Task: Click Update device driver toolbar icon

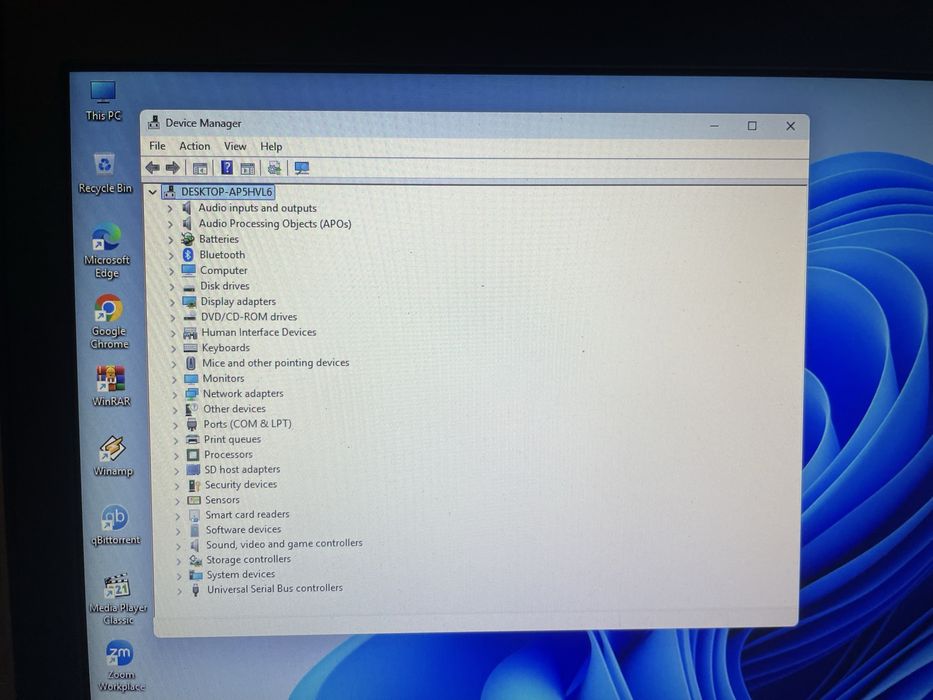Action: (x=274, y=168)
